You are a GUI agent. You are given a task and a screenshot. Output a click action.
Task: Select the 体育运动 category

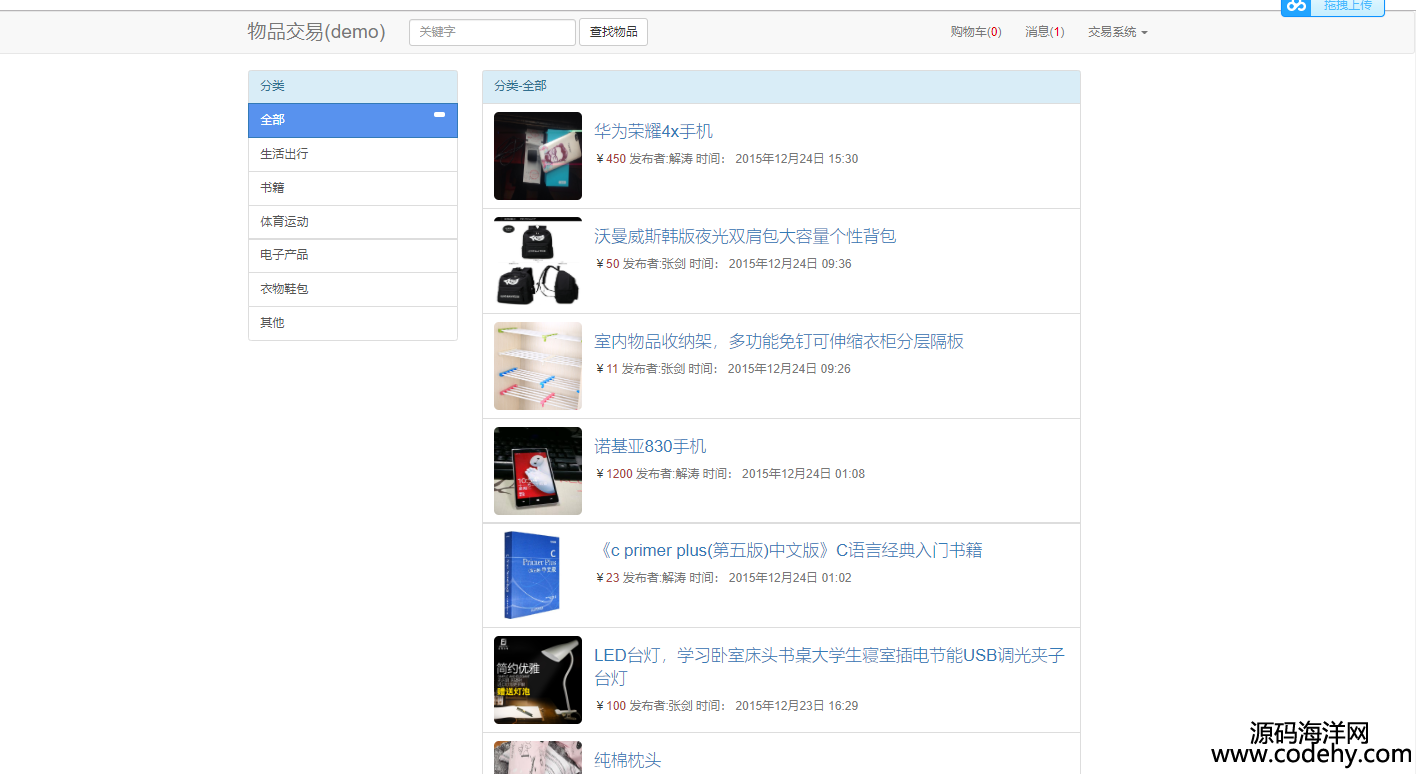353,222
